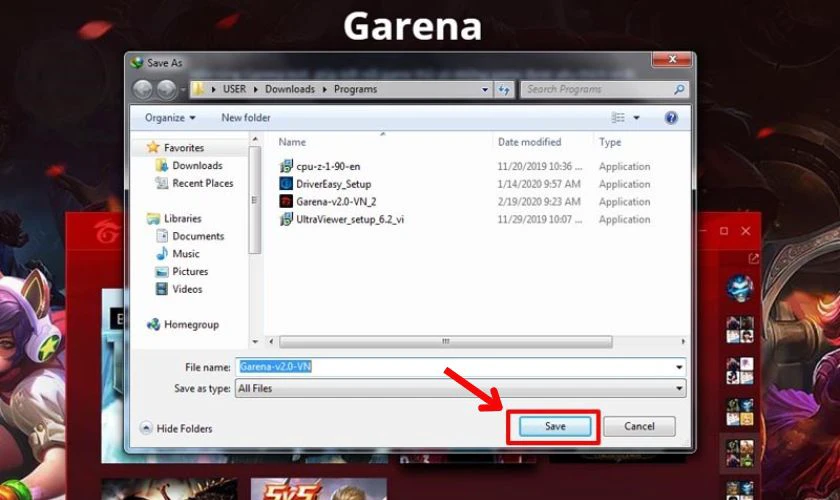840x500 pixels.
Task: Open recent locations dropdown arrow
Action: coord(183,89)
